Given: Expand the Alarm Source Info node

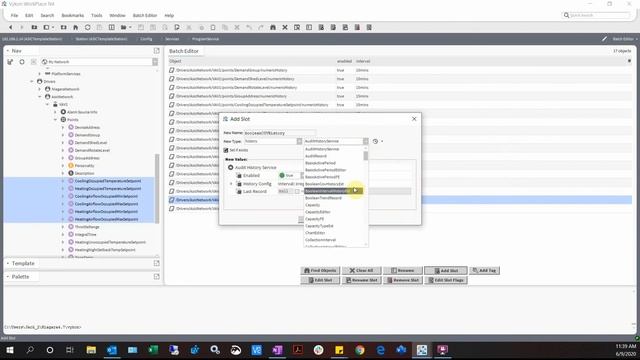Looking at the screenshot, I should coord(55,112).
